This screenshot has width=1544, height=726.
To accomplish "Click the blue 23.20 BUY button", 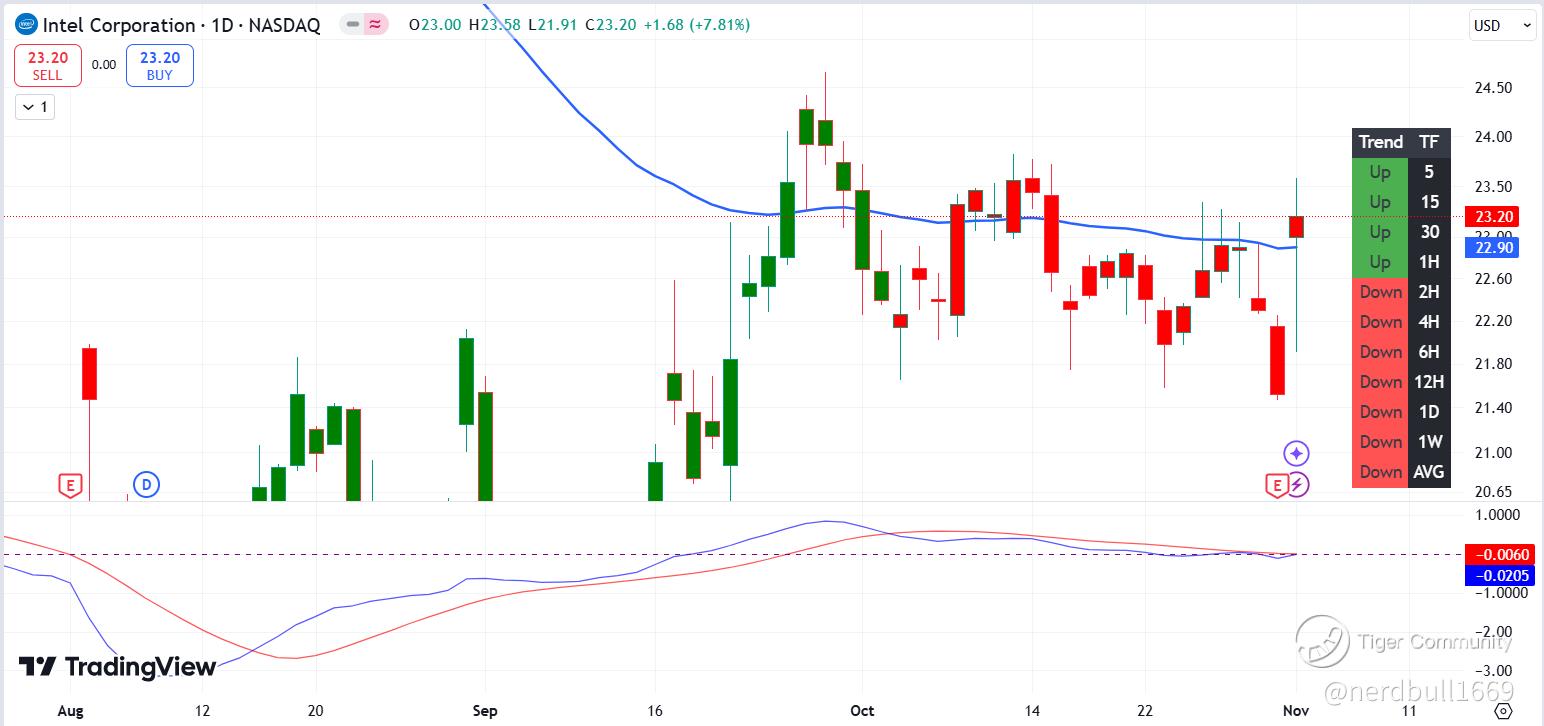I will (x=160, y=65).
